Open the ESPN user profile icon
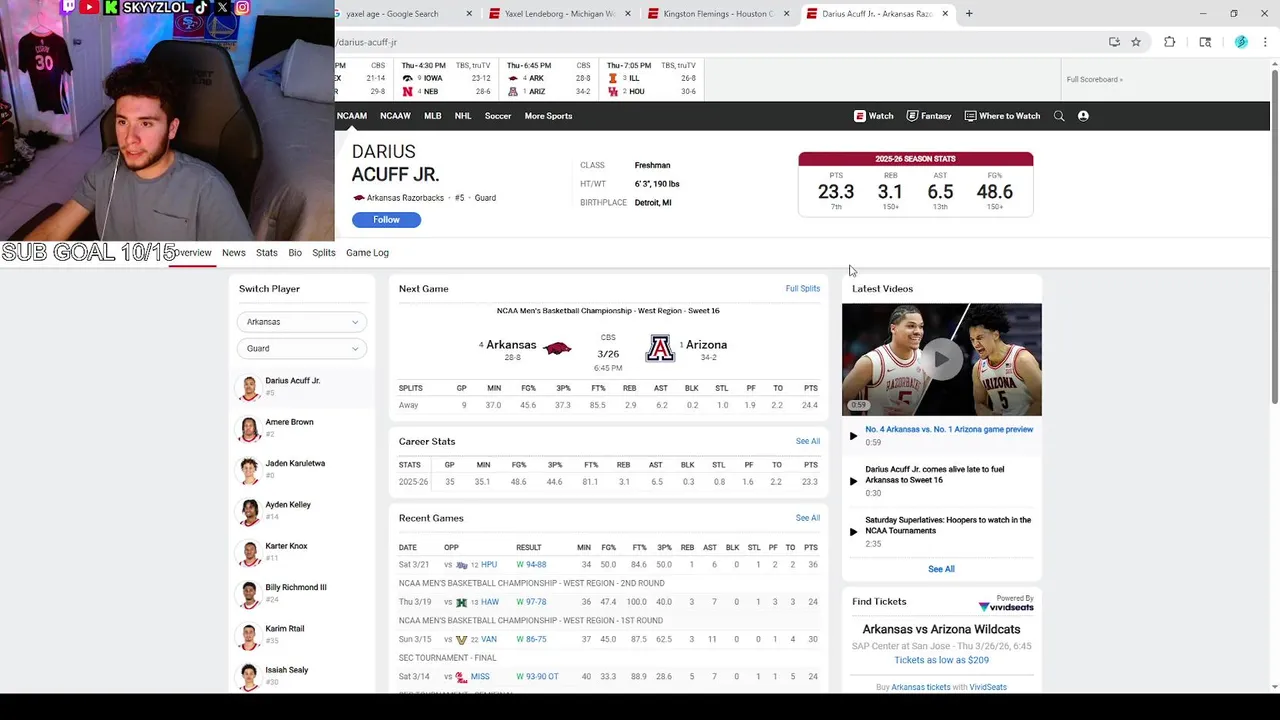The image size is (1280, 720). (1083, 116)
